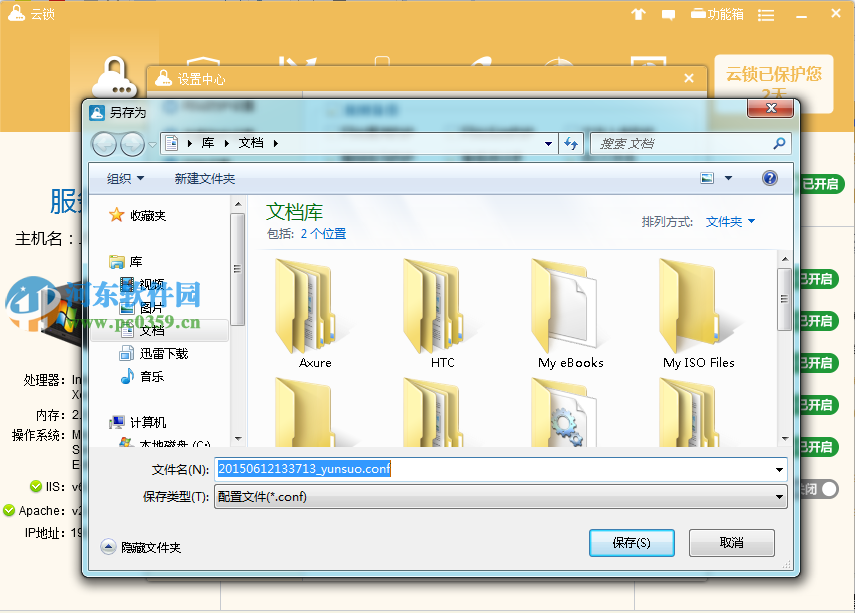This screenshot has height=613, width=855.
Task: Open the My eBooks folder
Action: [570, 315]
